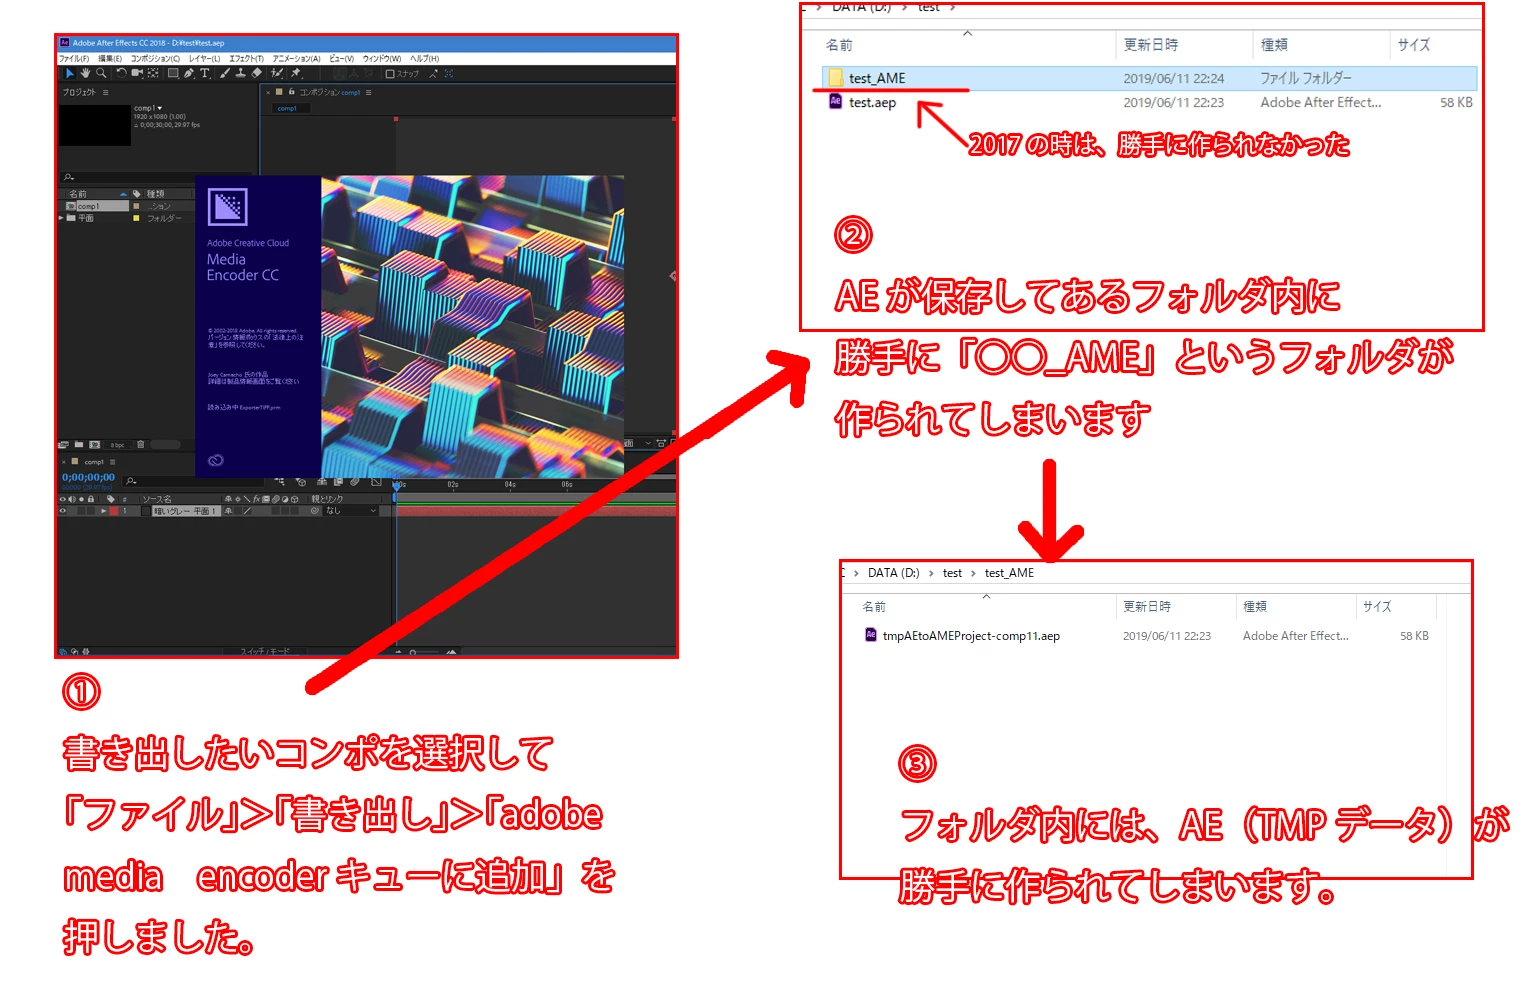Open the コンポジション comp1 panel options menu
This screenshot has width=1524, height=993.
[368, 92]
